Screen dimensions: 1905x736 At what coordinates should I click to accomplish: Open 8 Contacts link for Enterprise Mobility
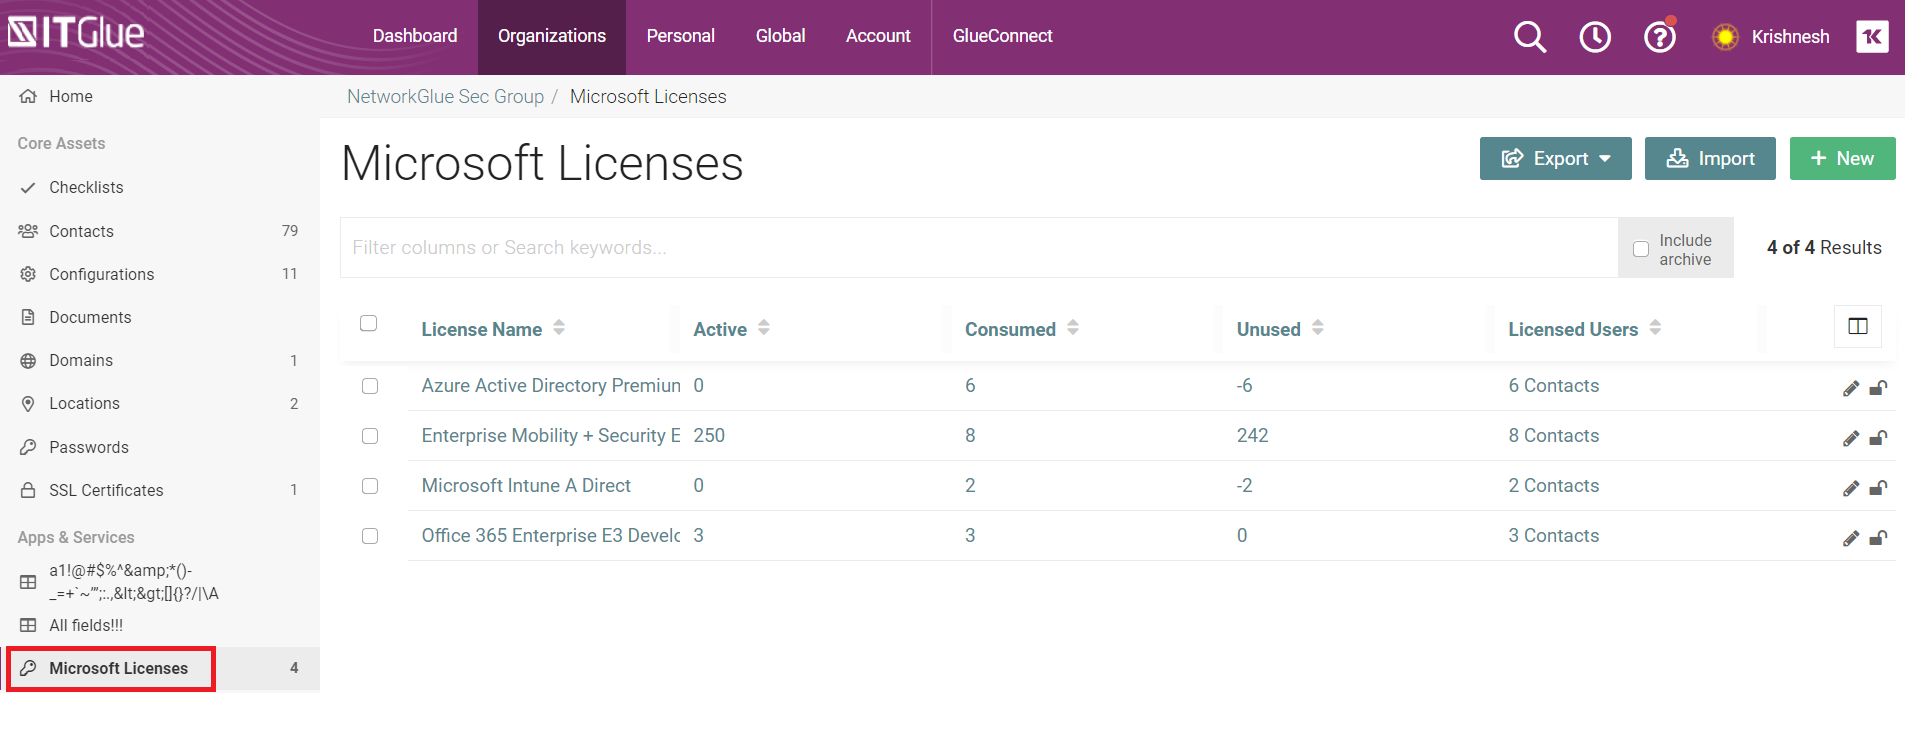[1554, 436]
